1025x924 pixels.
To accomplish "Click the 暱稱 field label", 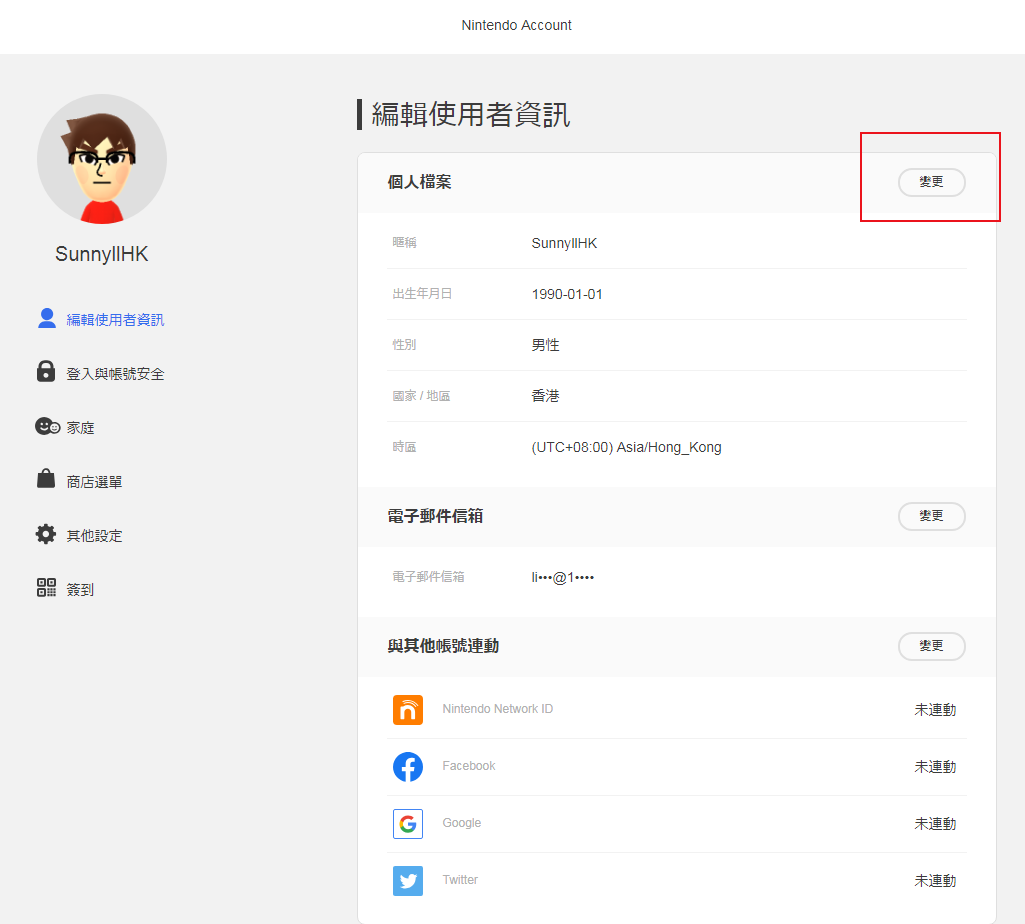I will point(404,242).
